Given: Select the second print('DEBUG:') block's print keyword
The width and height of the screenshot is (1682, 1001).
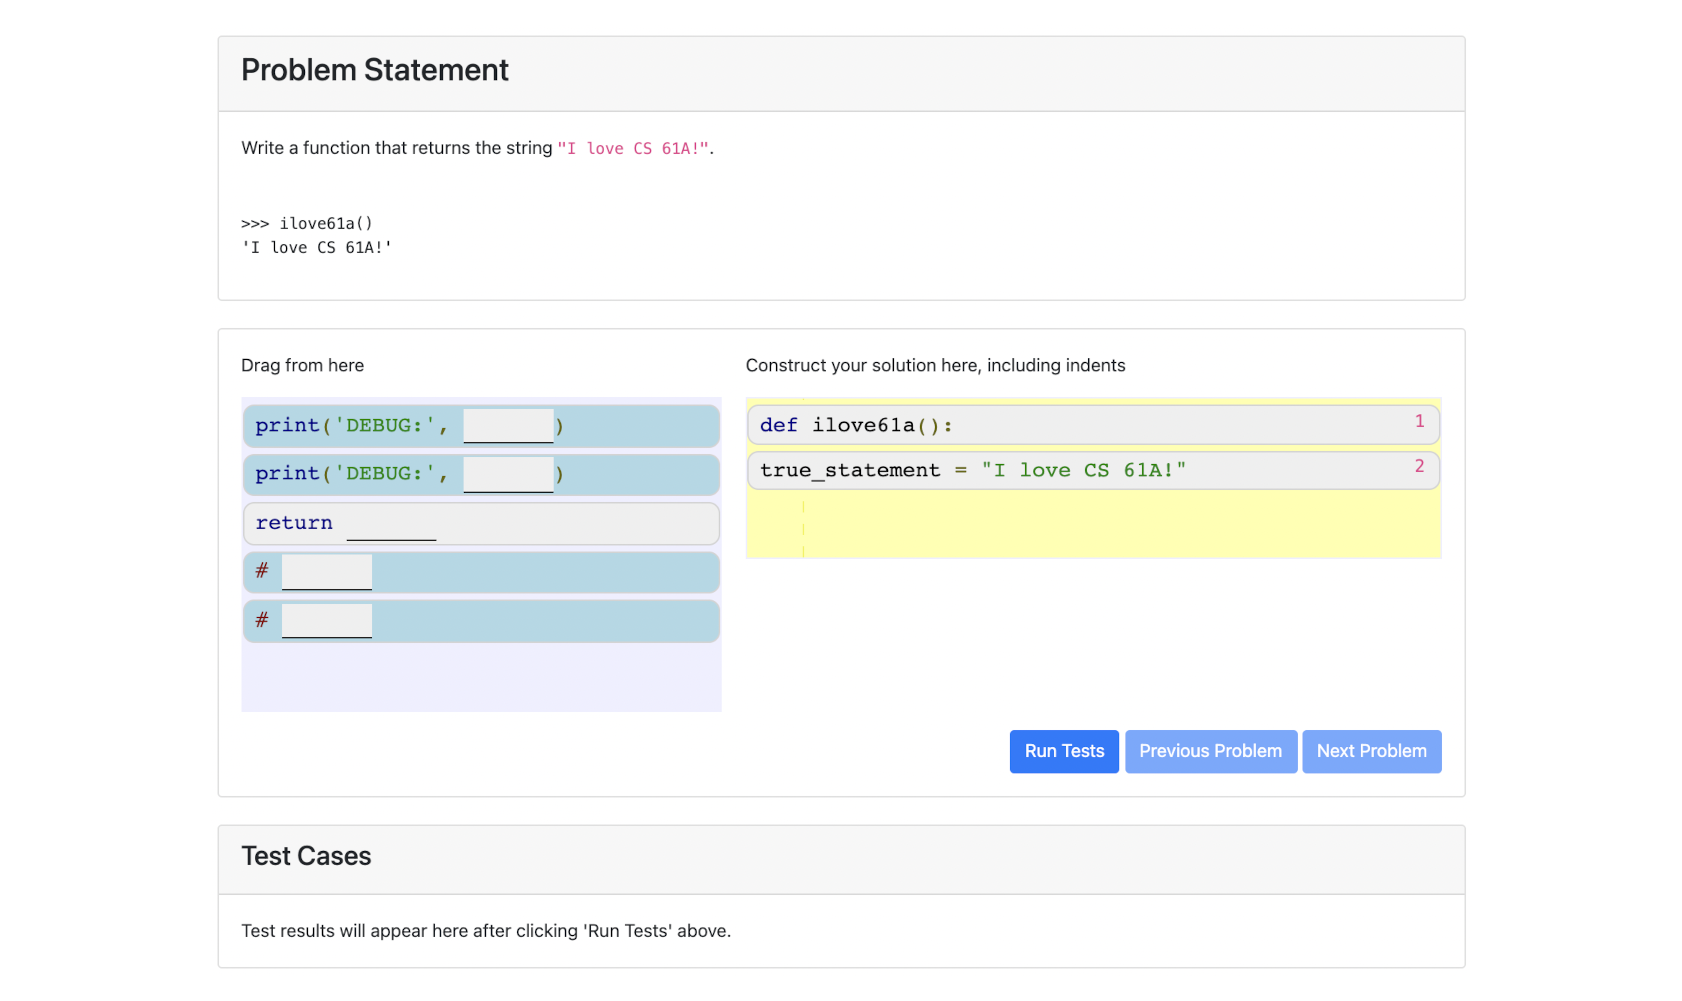Looking at the screenshot, I should pos(286,474).
